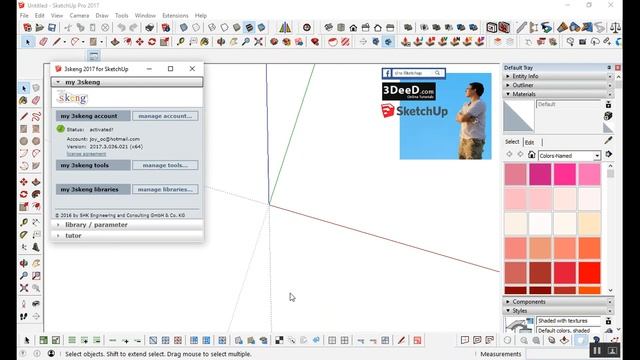The image size is (640, 360).
Task: Click the my 3skeng account header button
Action: click(93, 116)
